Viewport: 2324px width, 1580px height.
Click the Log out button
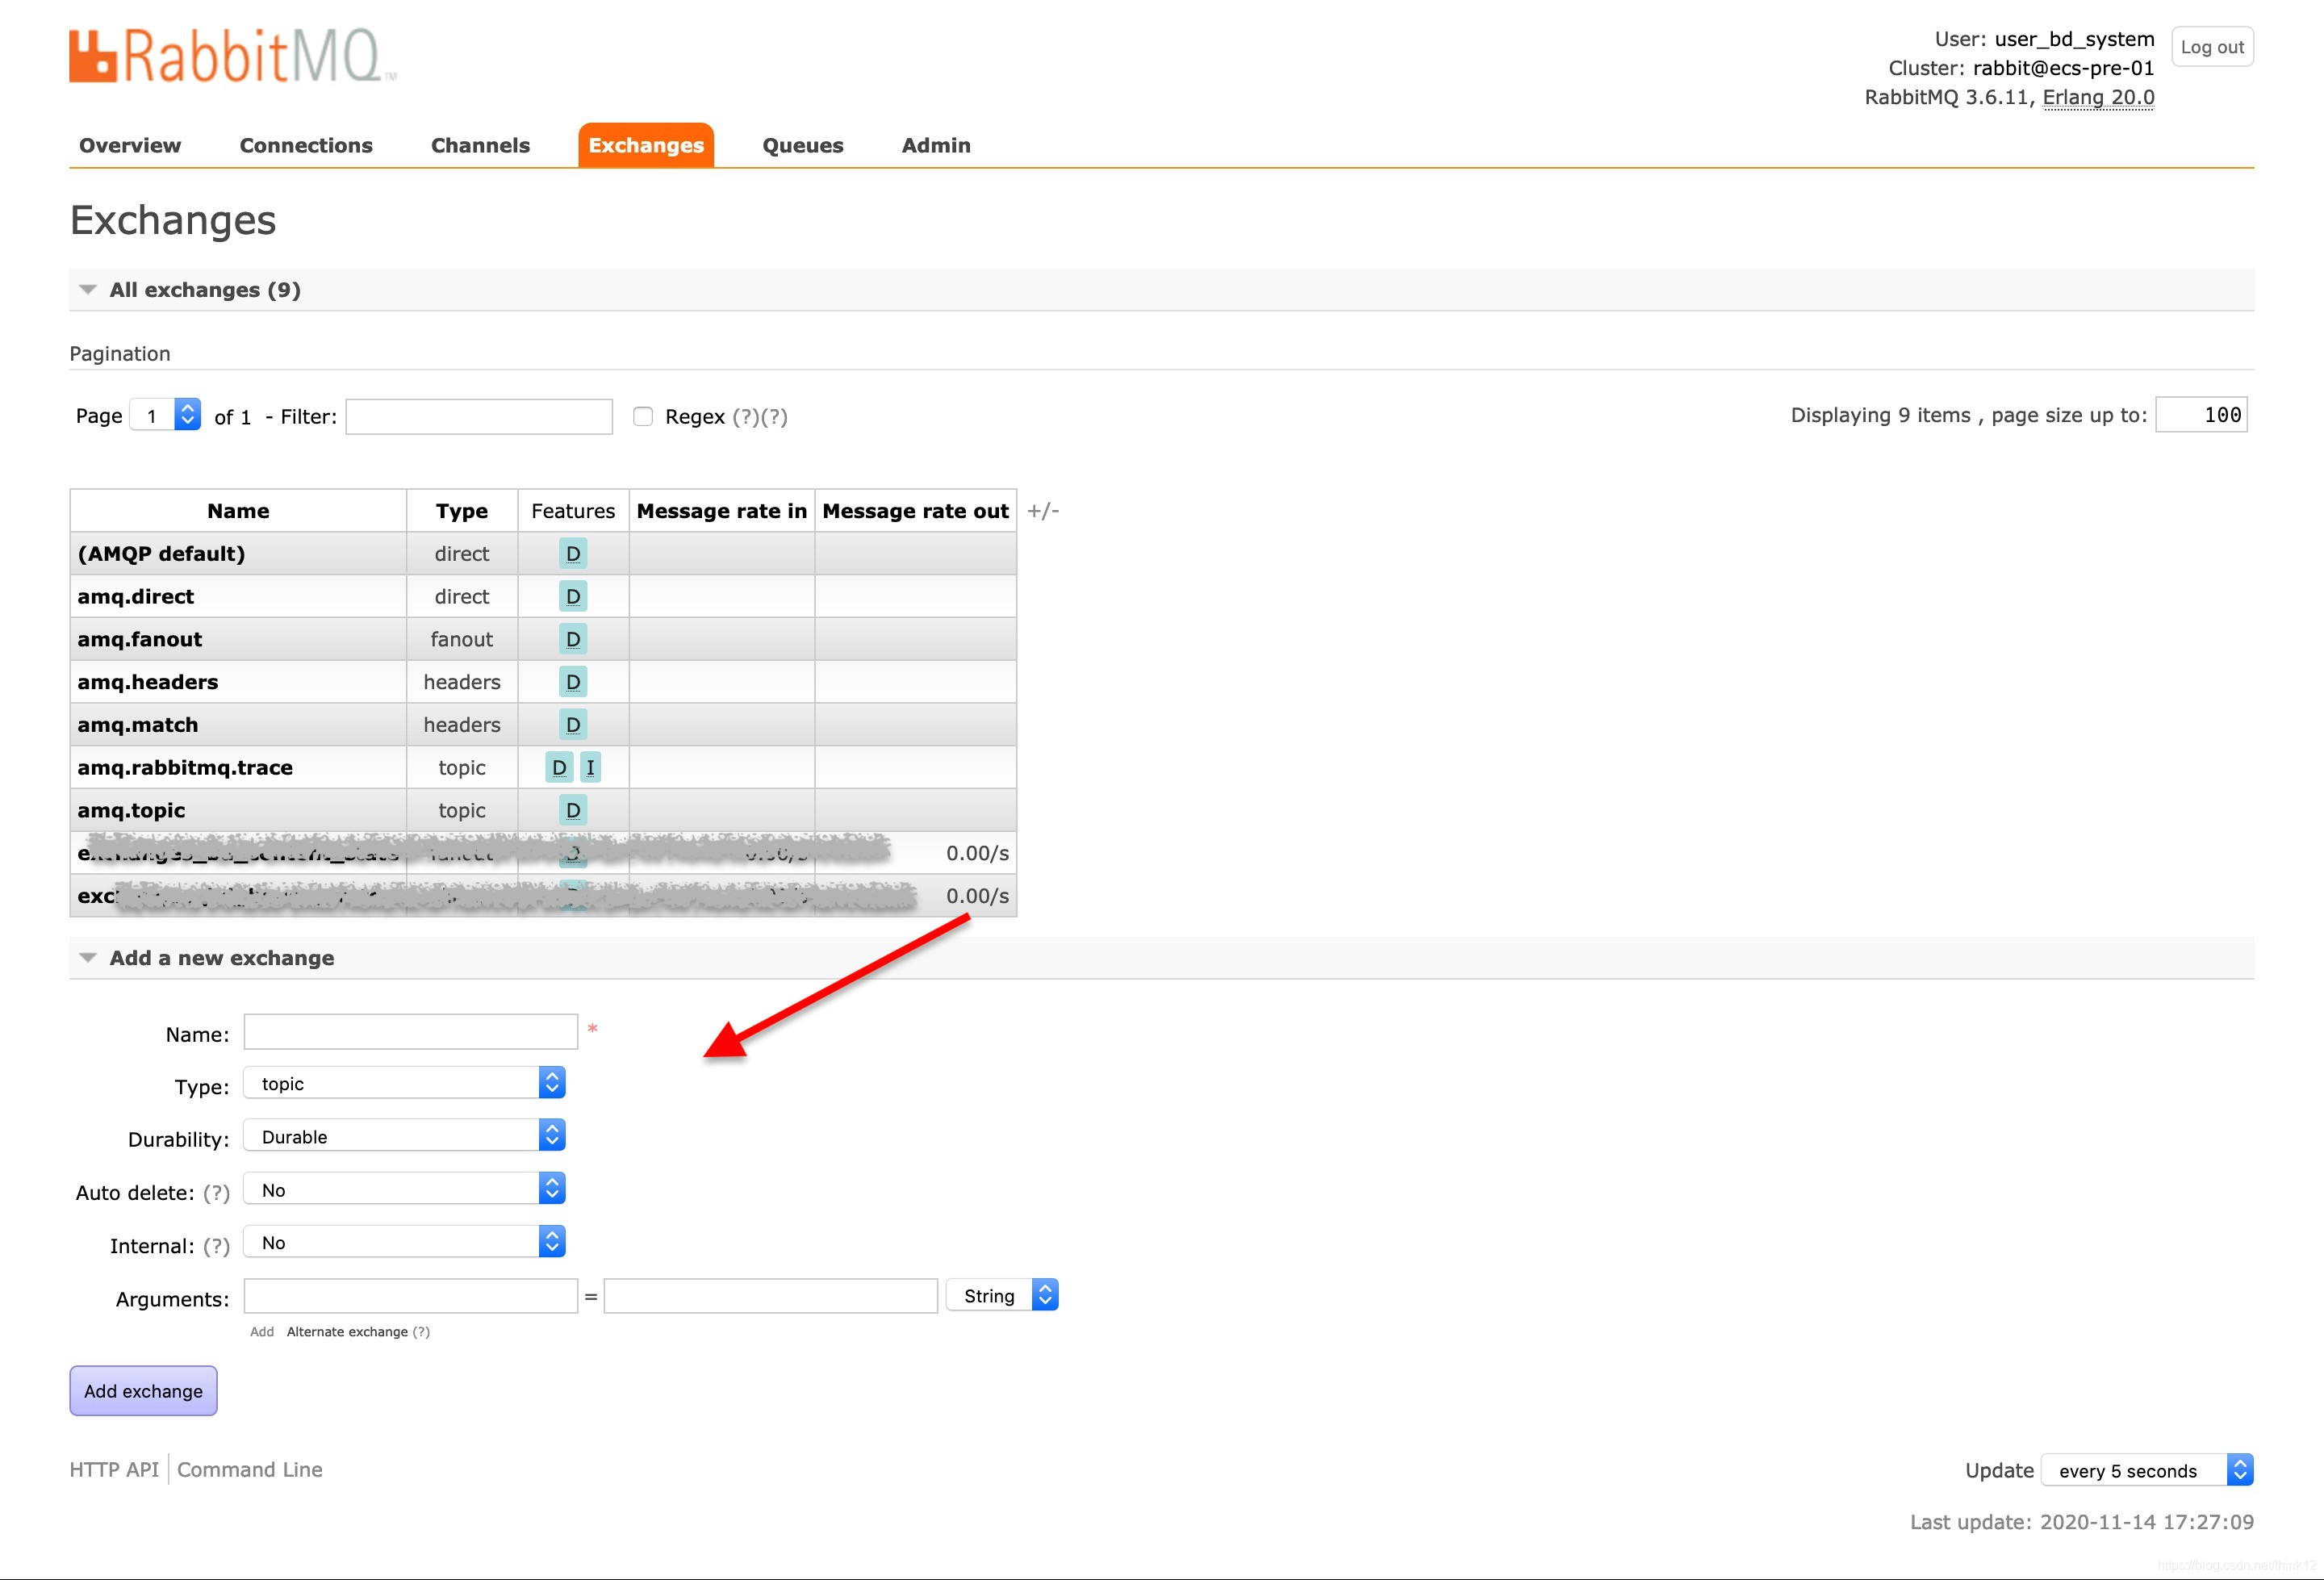[x=2211, y=47]
